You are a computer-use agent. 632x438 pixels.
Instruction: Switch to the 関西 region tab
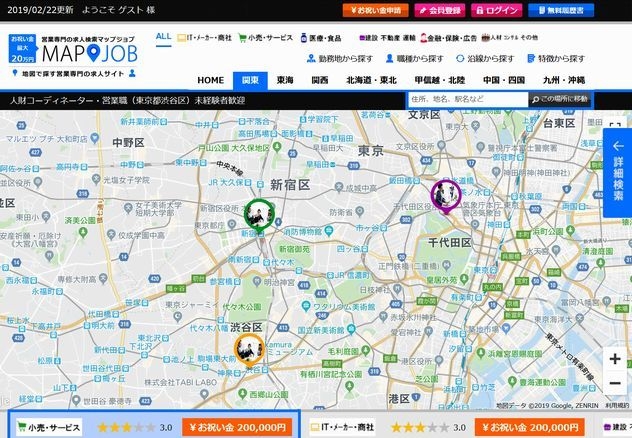(x=320, y=80)
